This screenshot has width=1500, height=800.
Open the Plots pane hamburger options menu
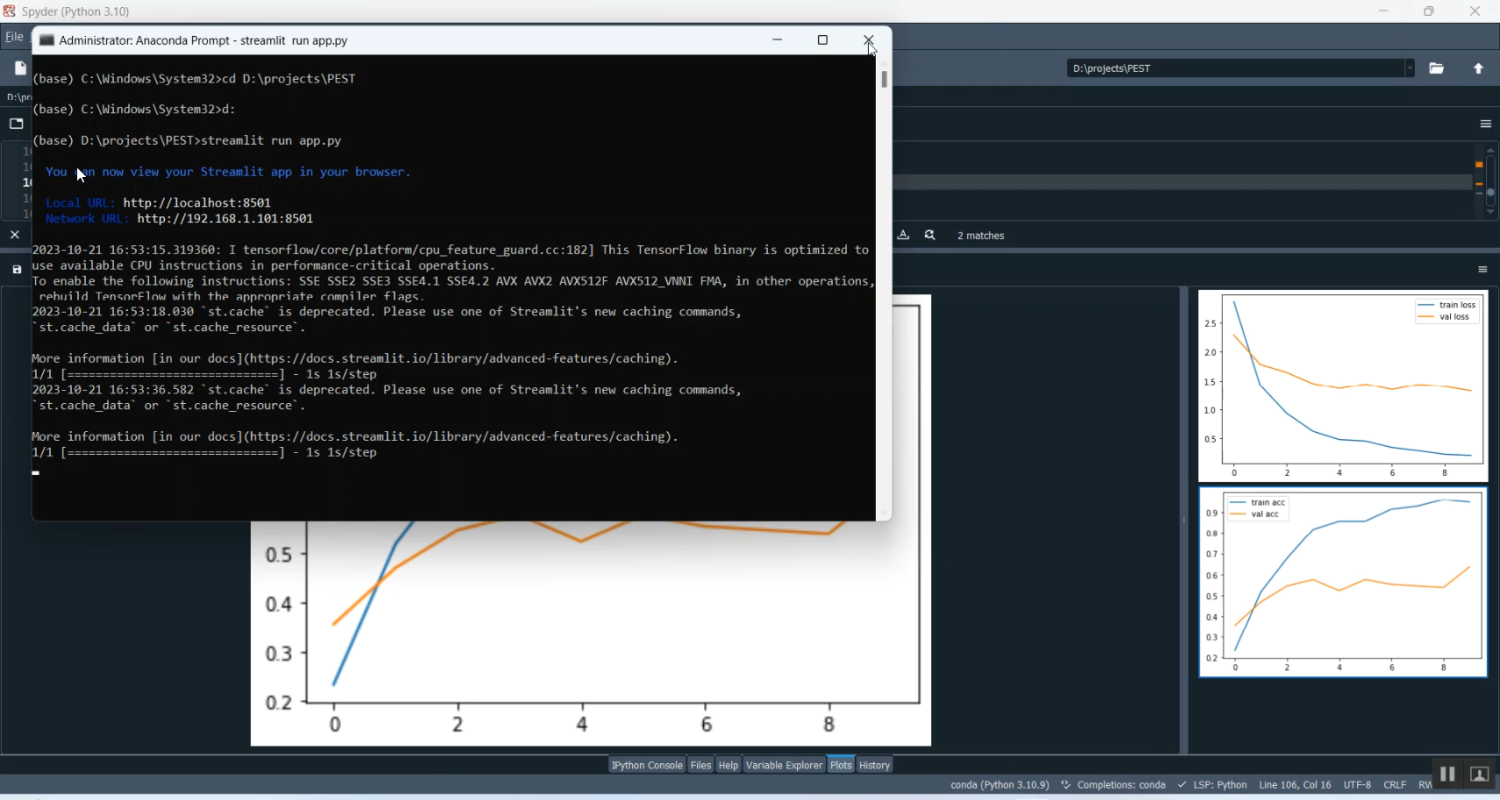pos(1483,270)
